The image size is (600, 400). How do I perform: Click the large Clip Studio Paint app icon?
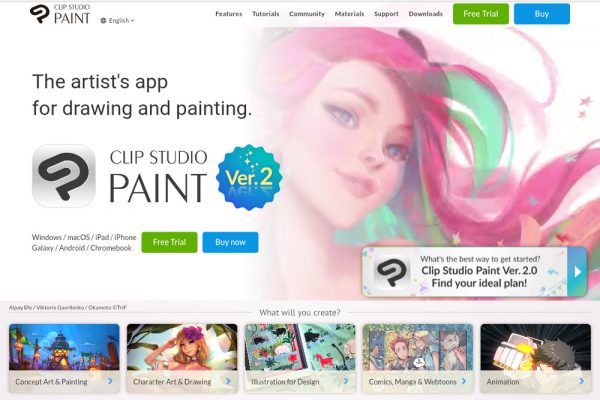point(64,176)
